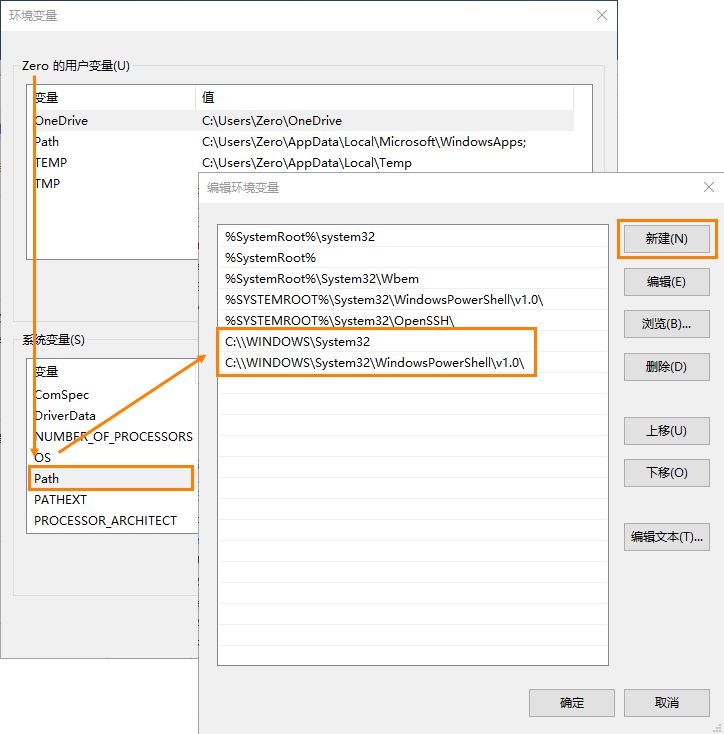Select NUMBER_OF_PROCESSORS in system variables
This screenshot has height=734, width=724.
tap(112, 437)
